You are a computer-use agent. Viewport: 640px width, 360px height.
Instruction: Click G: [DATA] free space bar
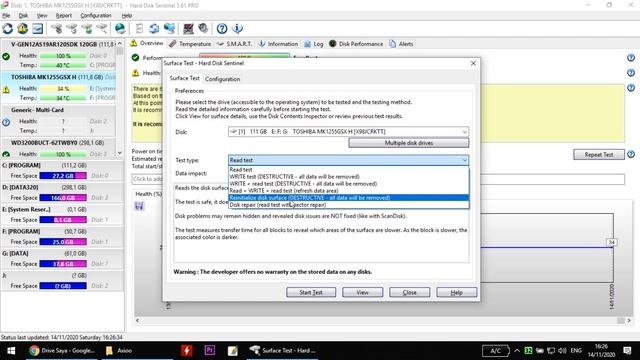[63, 264]
